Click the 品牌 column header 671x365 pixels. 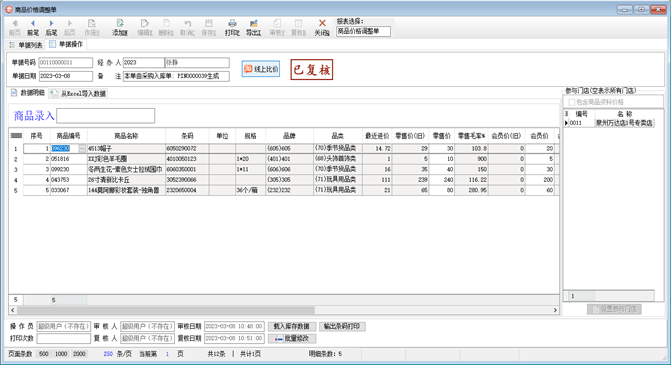point(289,136)
